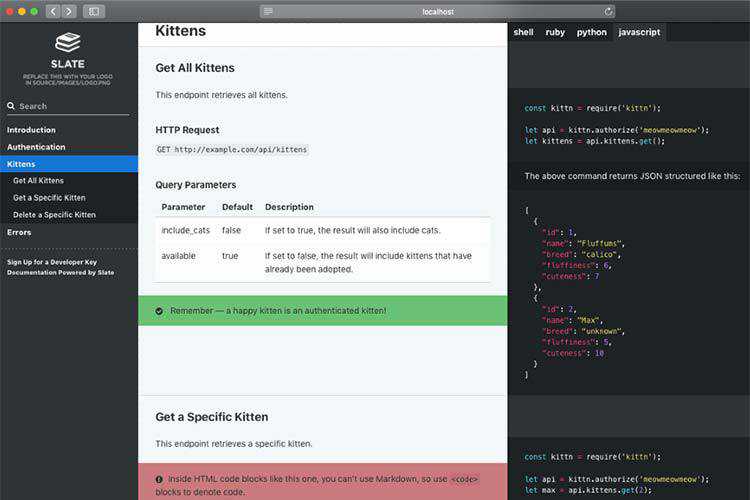
Task: Click the Safari back arrow button
Action: click(x=53, y=11)
